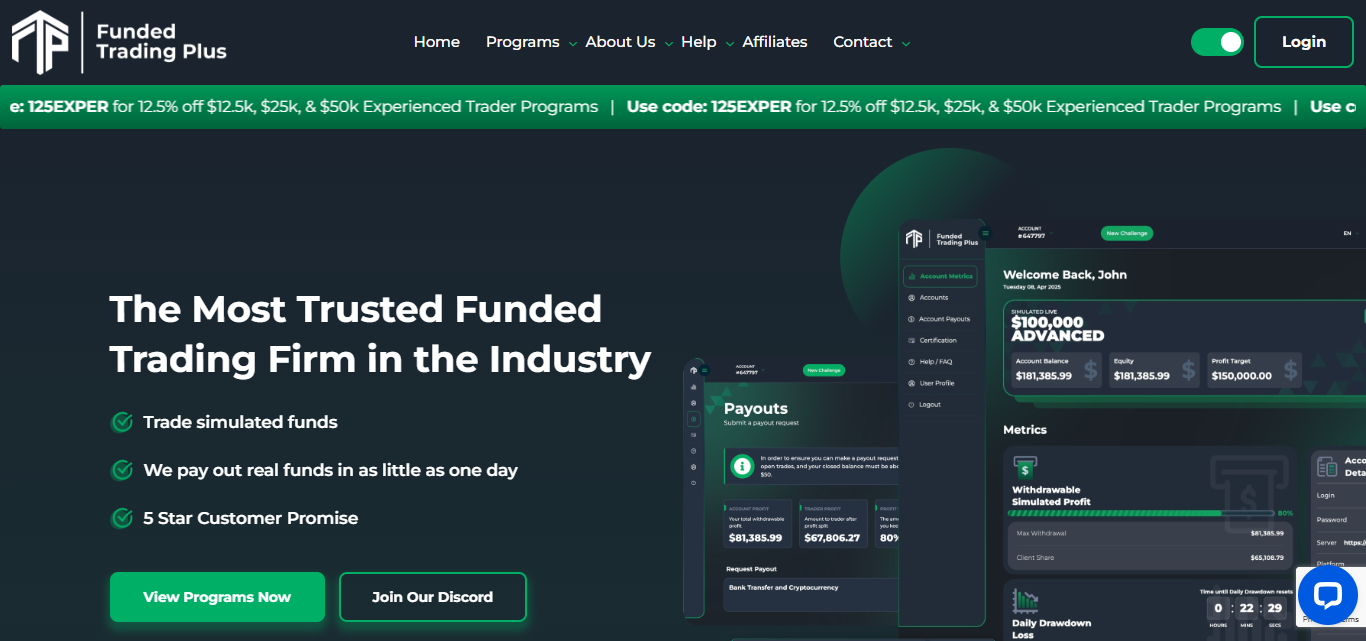Open EN language selector in dashboard preview

[x=1349, y=233]
